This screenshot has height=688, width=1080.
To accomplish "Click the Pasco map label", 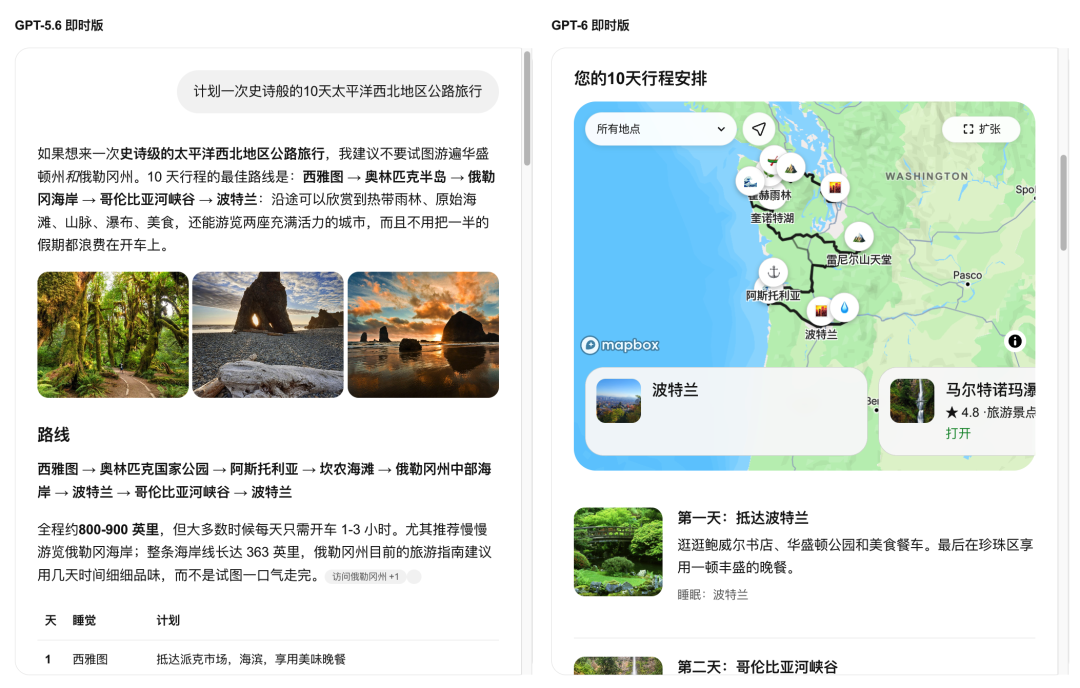I will (x=967, y=275).
